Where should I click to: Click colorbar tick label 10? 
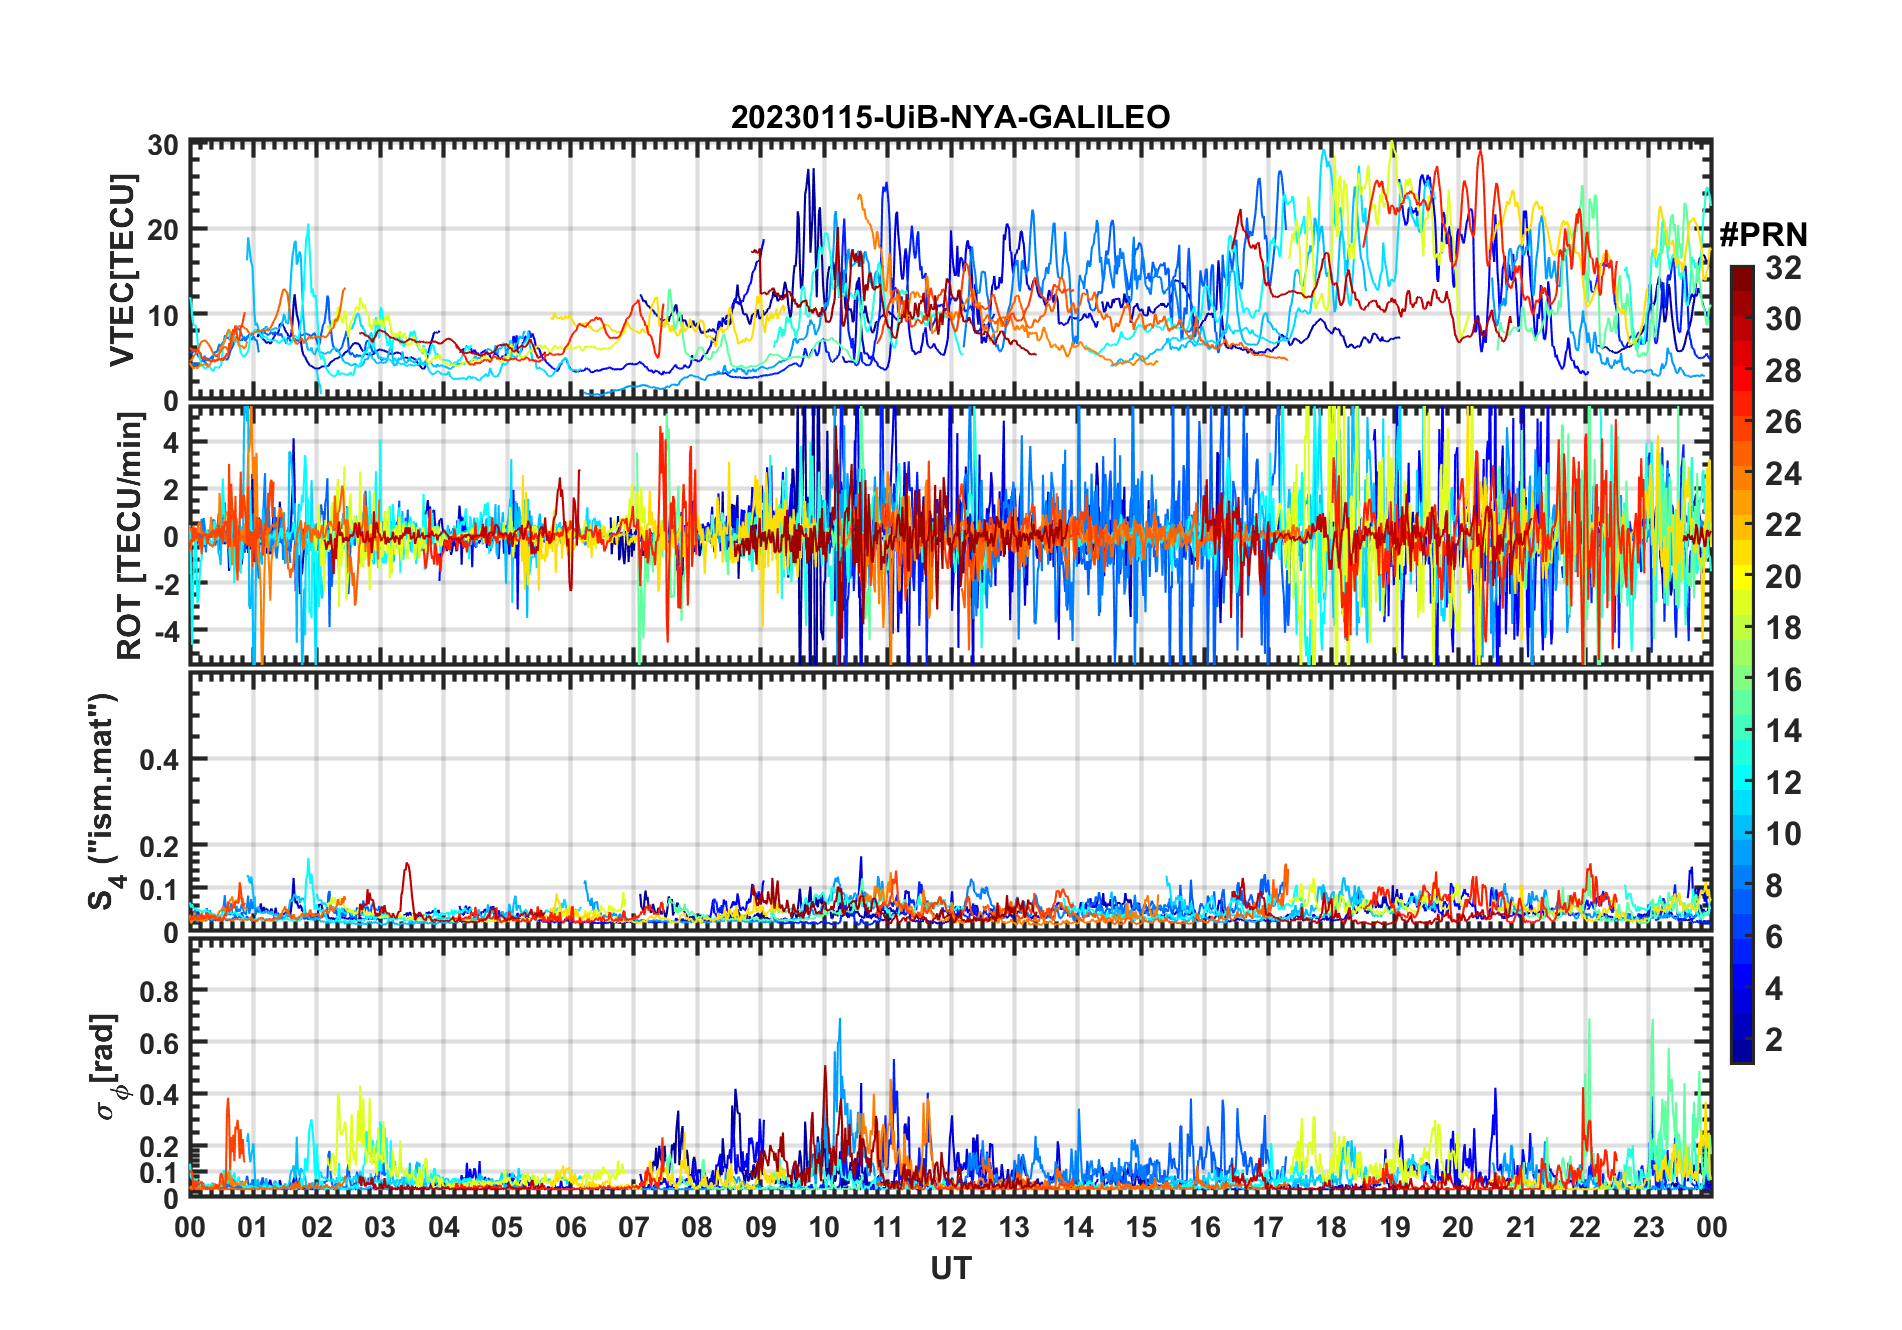1783,833
